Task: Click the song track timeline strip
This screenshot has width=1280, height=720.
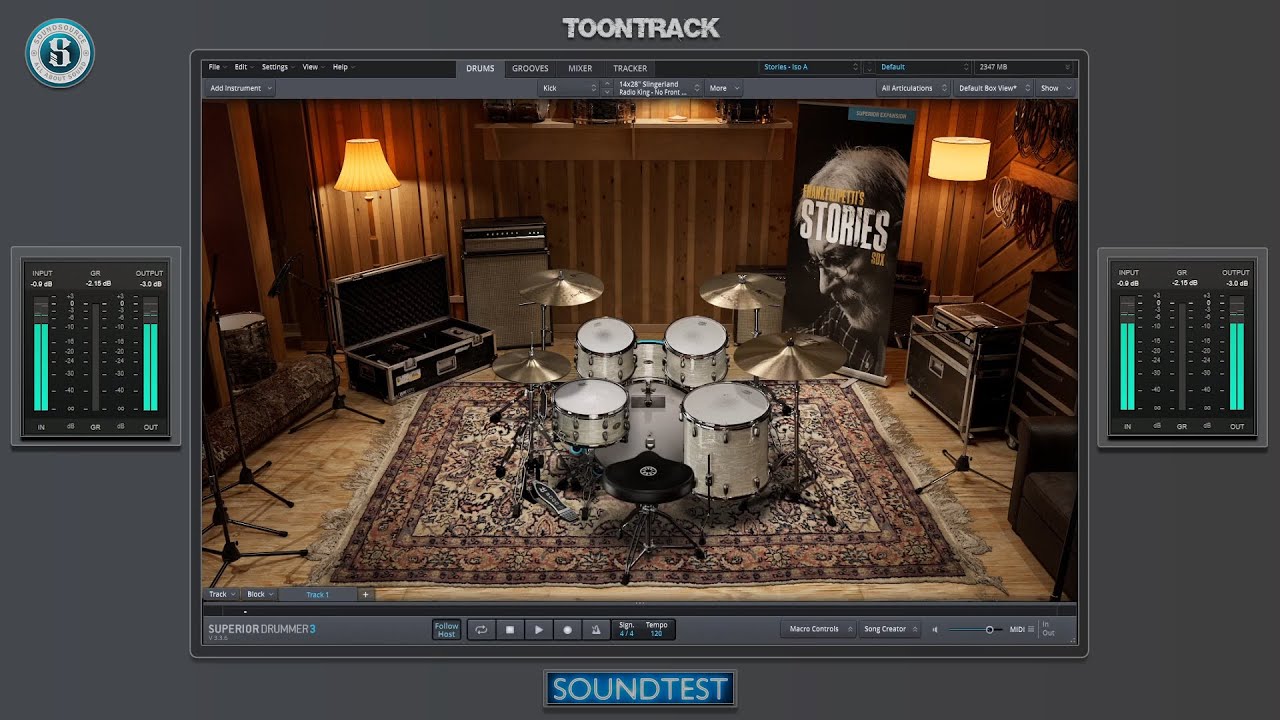Action: (640, 610)
